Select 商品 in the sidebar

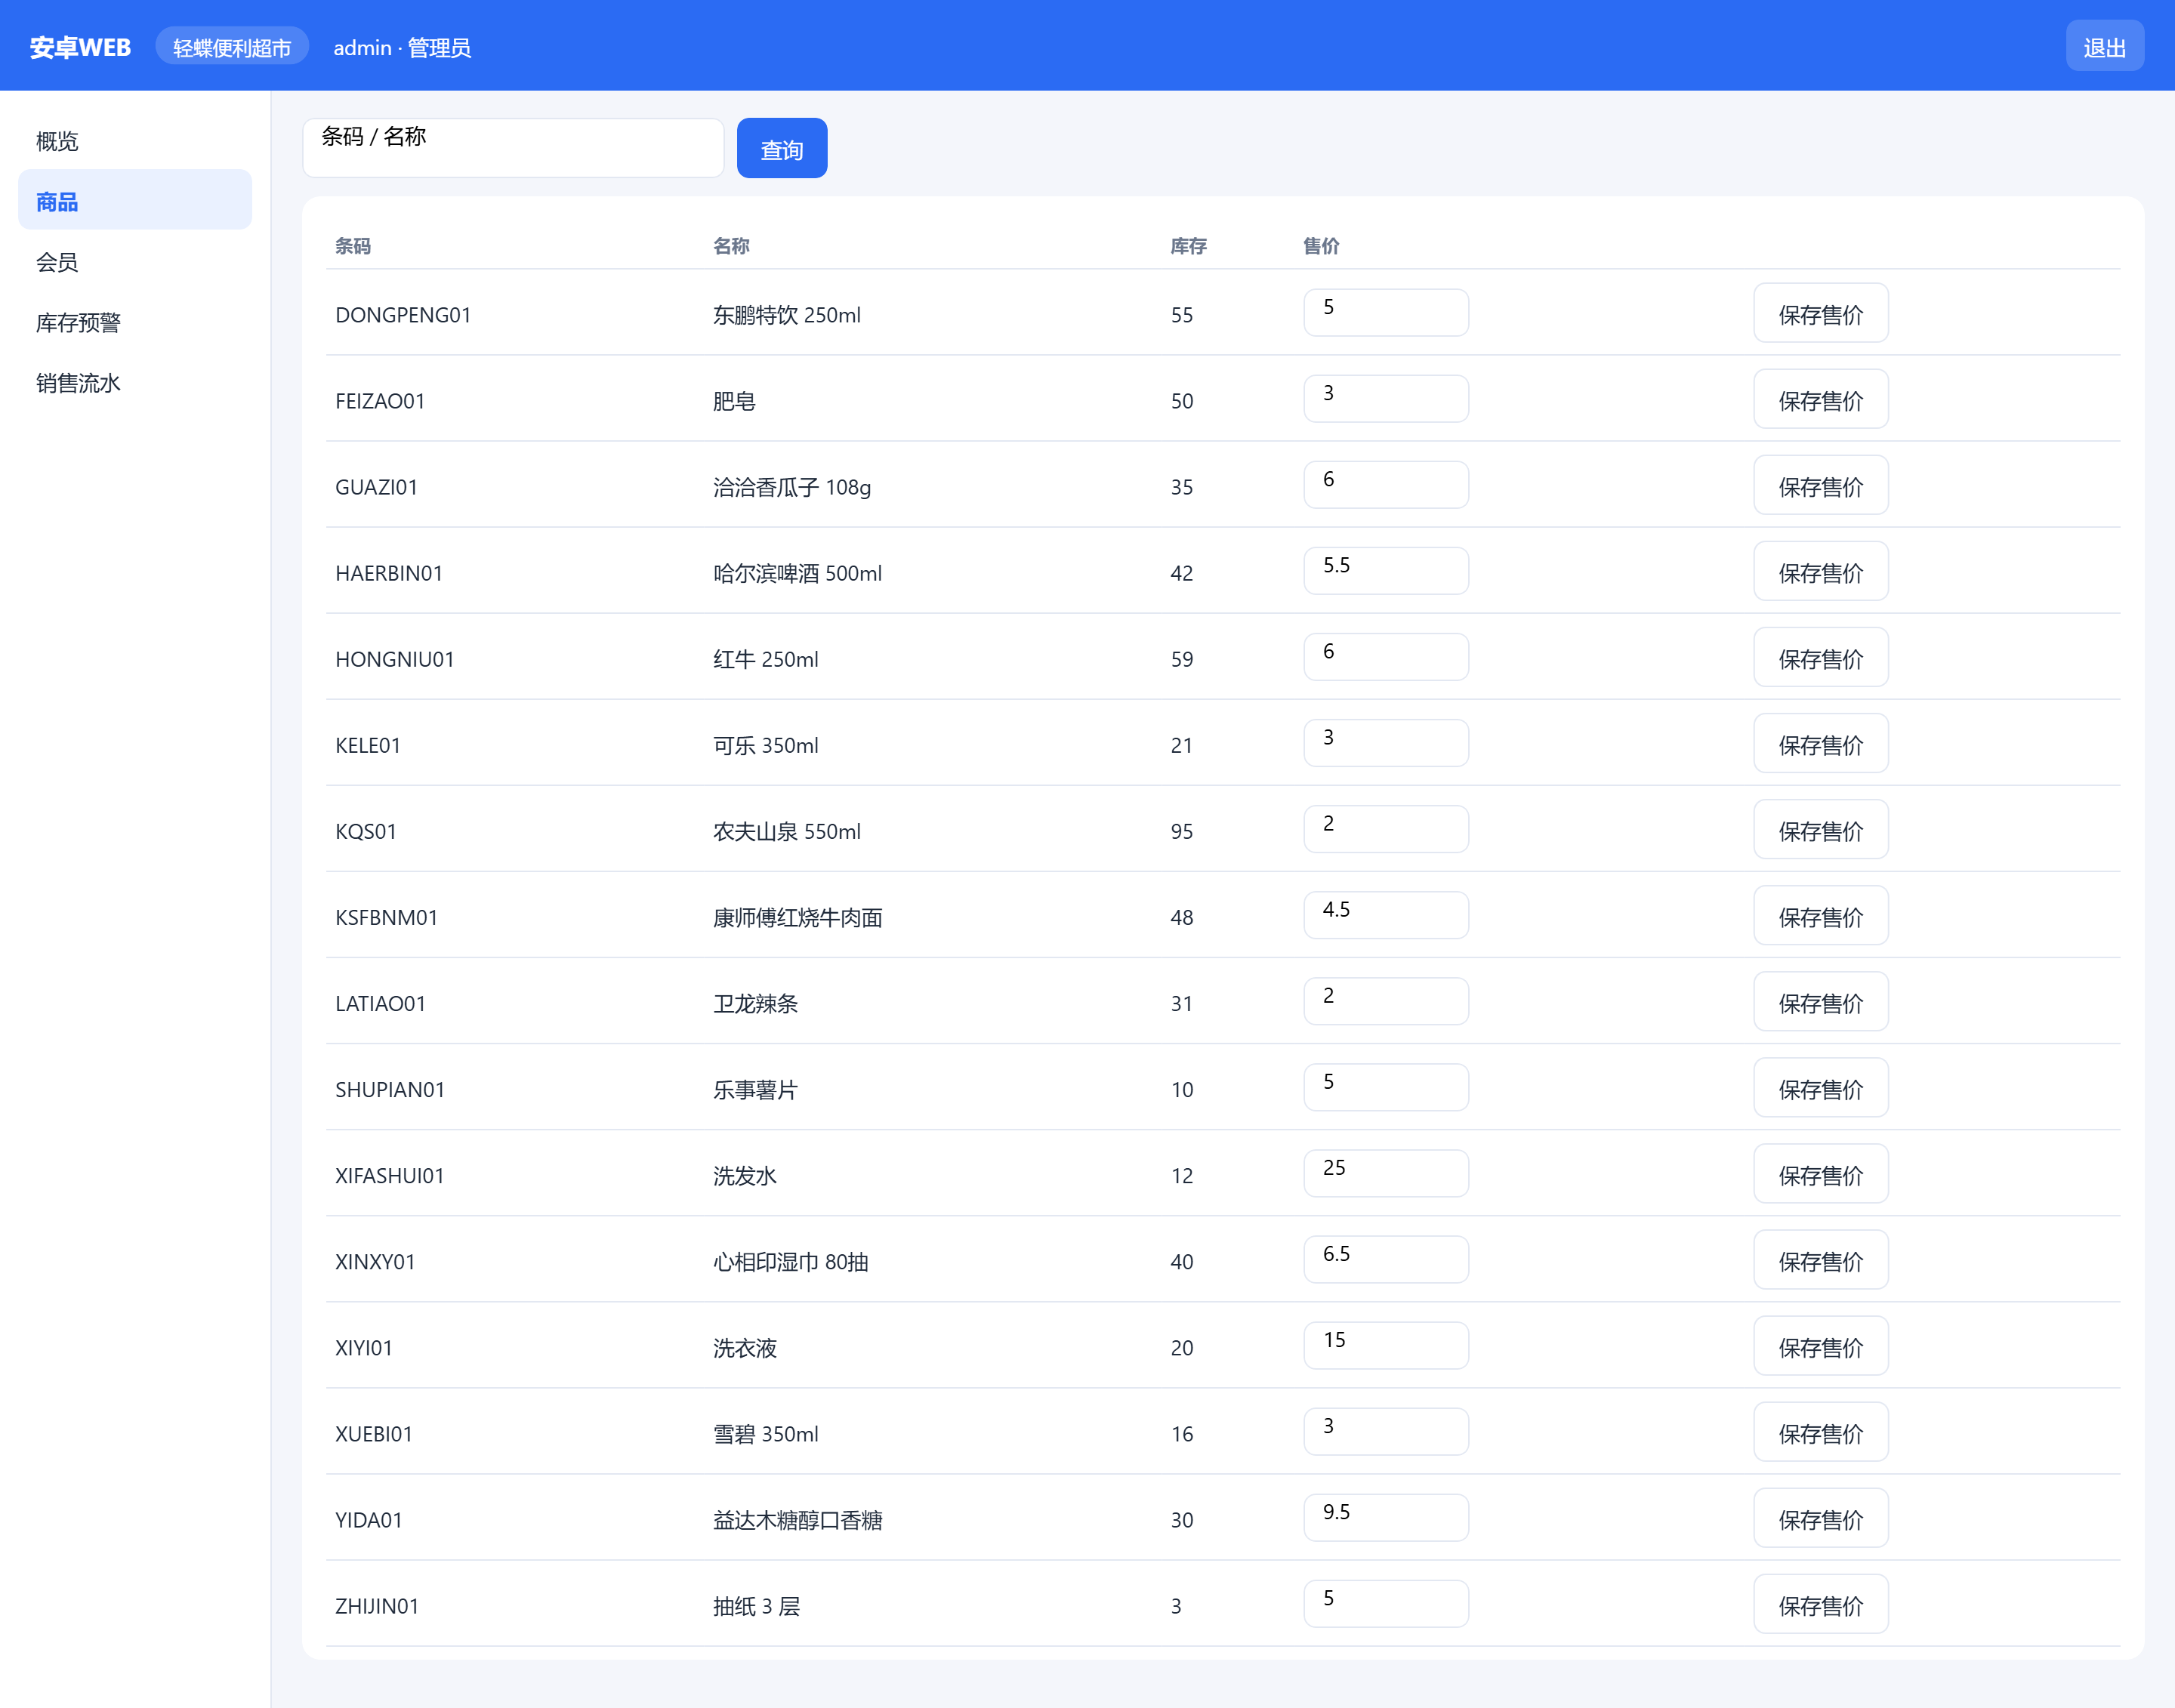pos(135,200)
